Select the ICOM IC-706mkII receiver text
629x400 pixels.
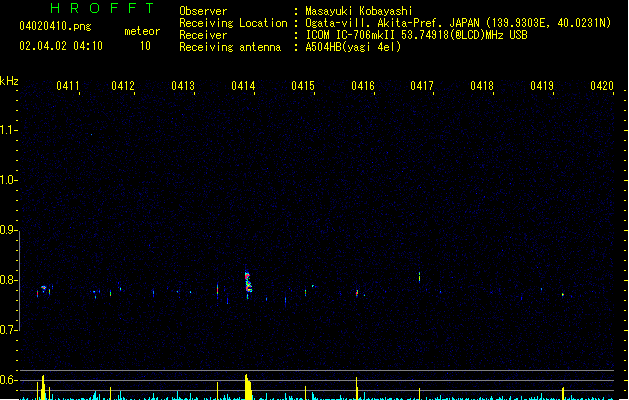[x=416, y=35]
